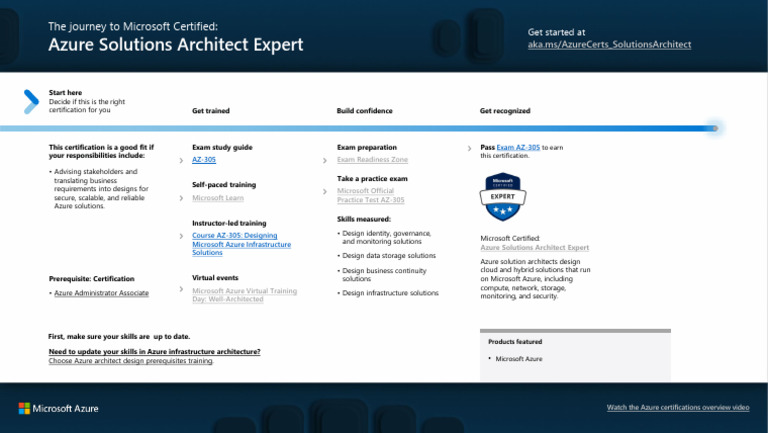Click the Instructor-led training heading
Image resolution: width=768 pixels, height=433 pixels.
coord(229,223)
